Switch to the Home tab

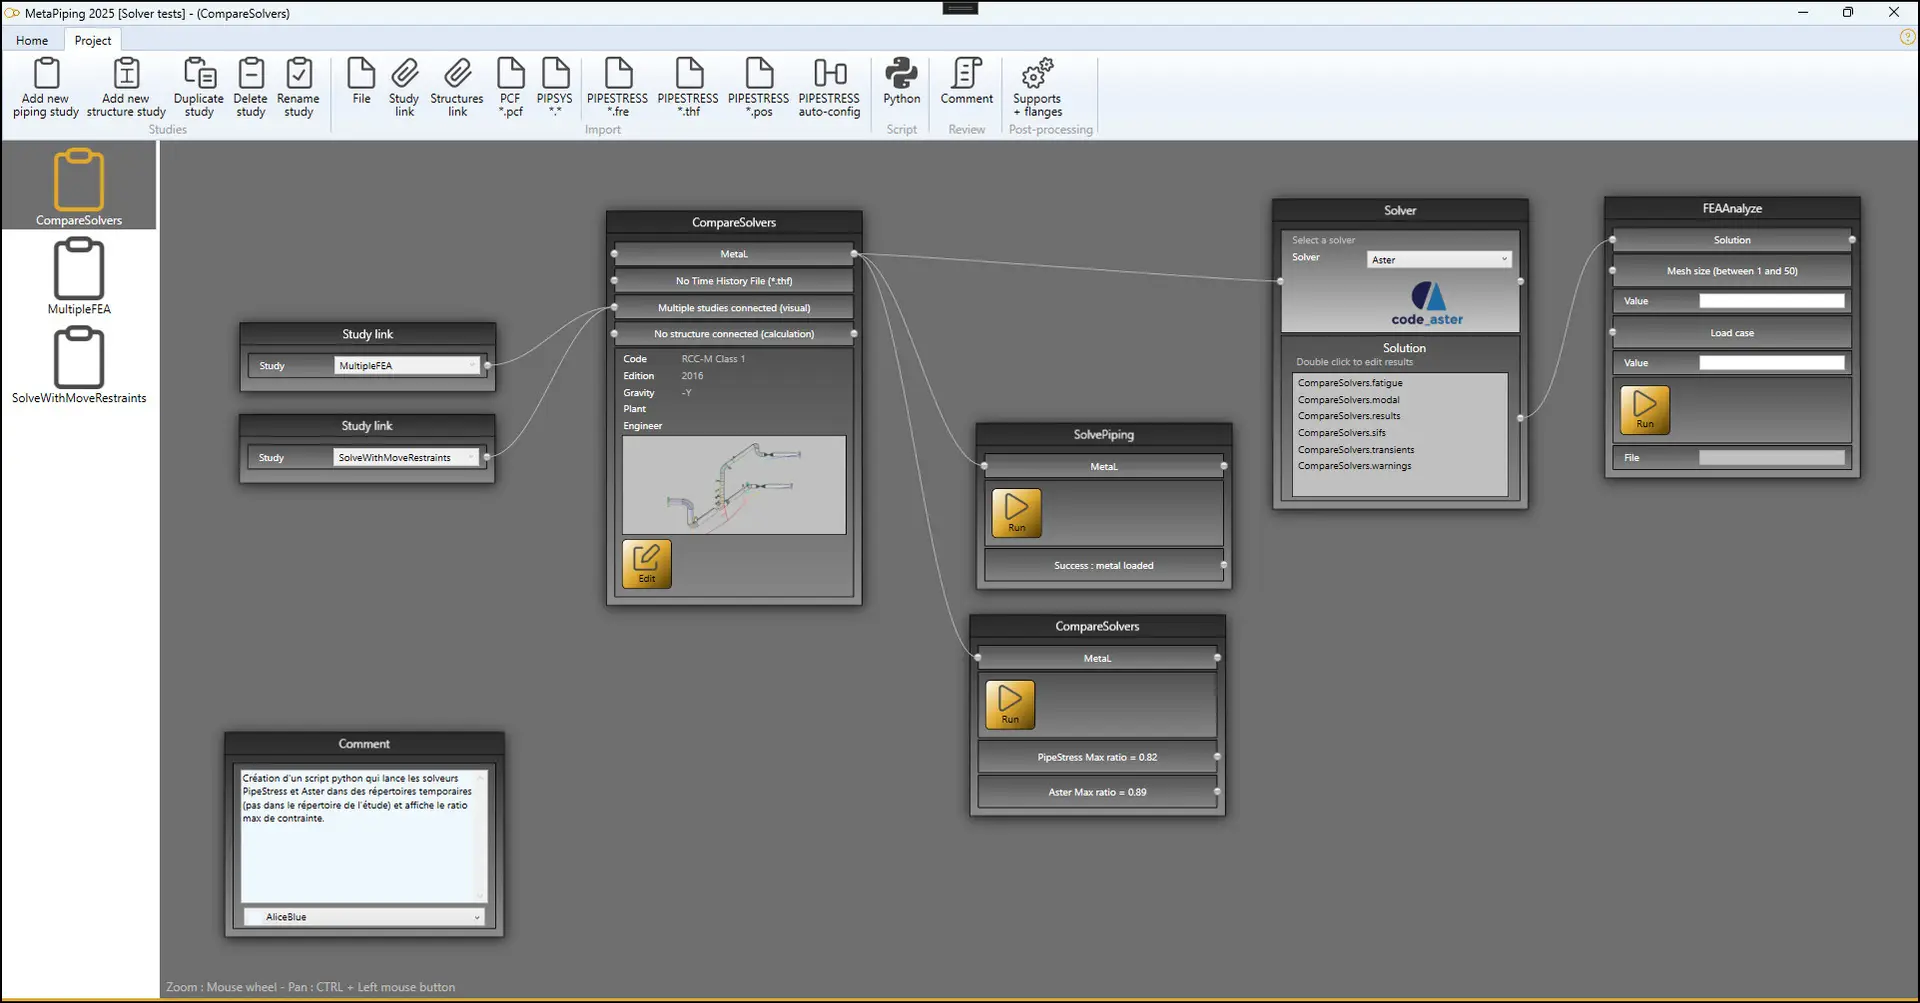click(32, 40)
